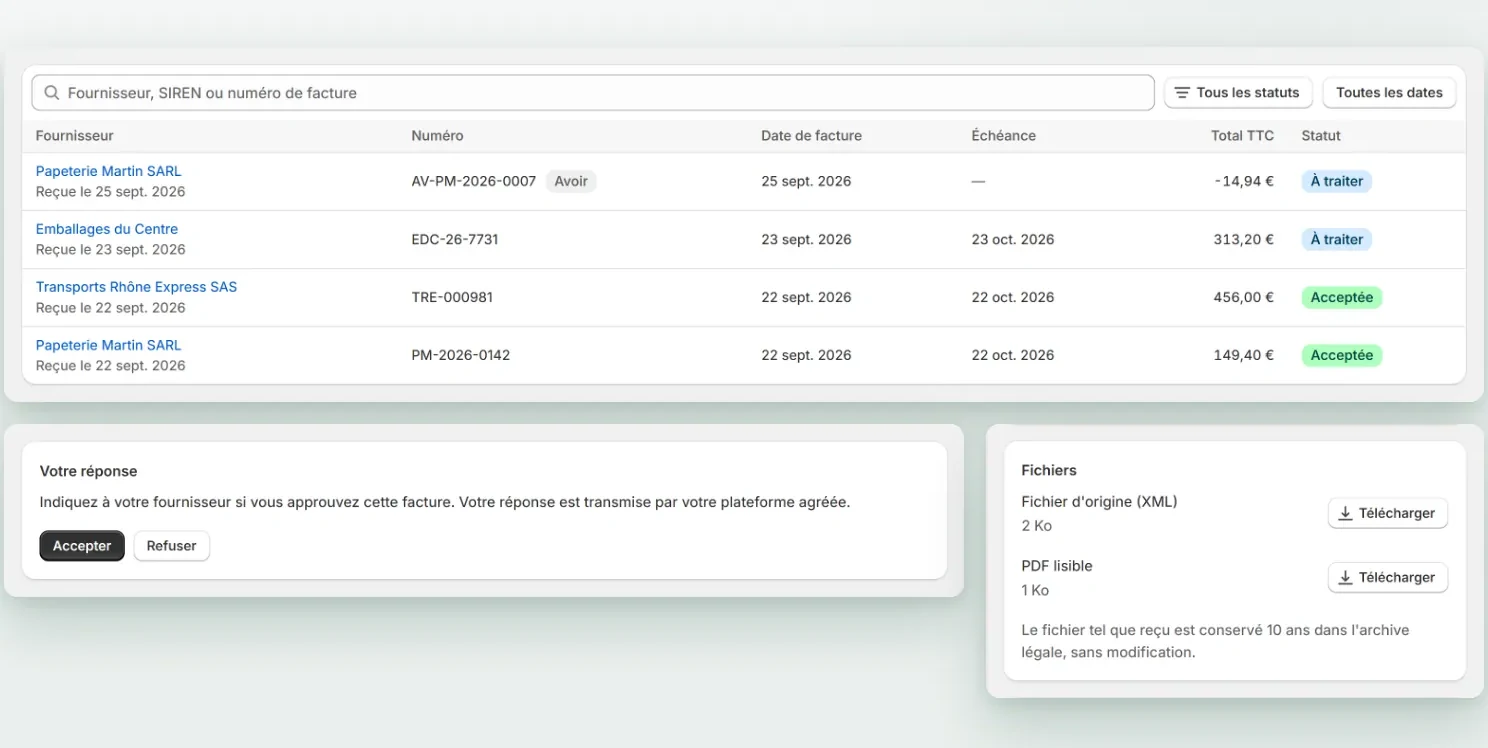Open Papeterie Martin SARL on the AV-PM-2026-0007 row
Screen dimensions: 1488x748
click(109, 171)
